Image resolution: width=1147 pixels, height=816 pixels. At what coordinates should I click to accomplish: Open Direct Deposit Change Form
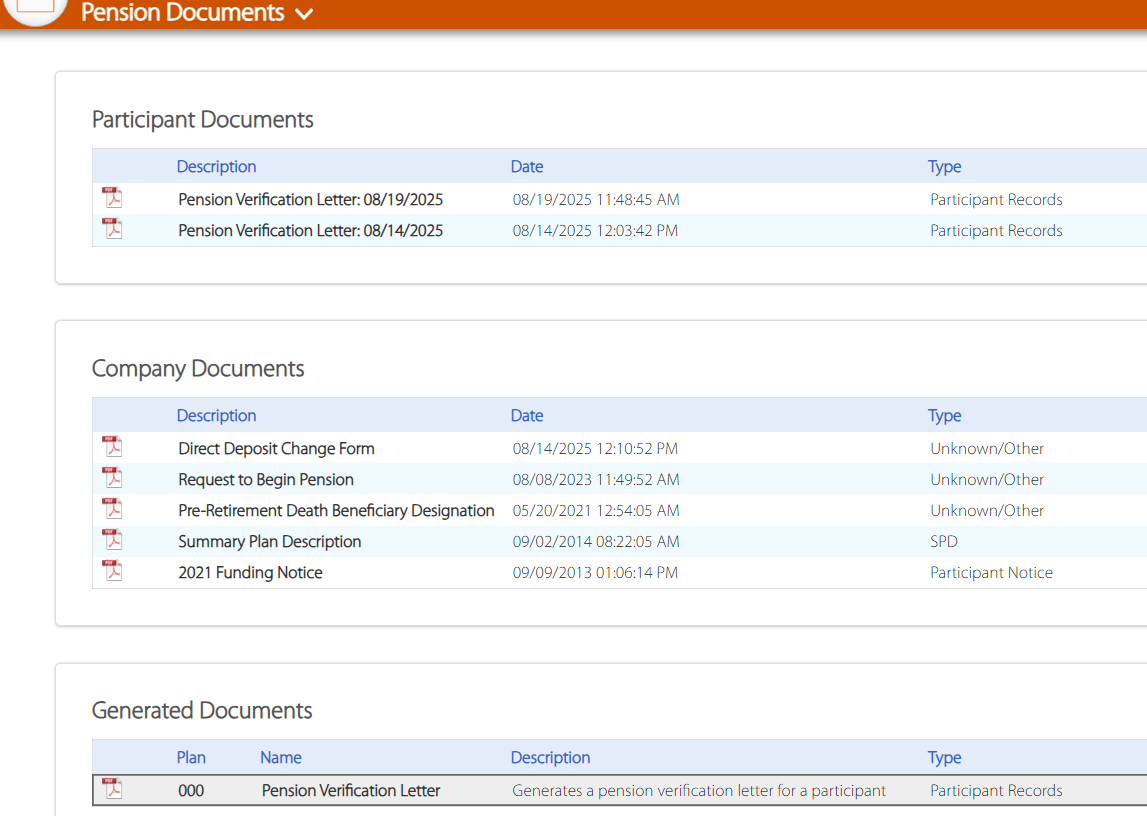click(x=277, y=448)
